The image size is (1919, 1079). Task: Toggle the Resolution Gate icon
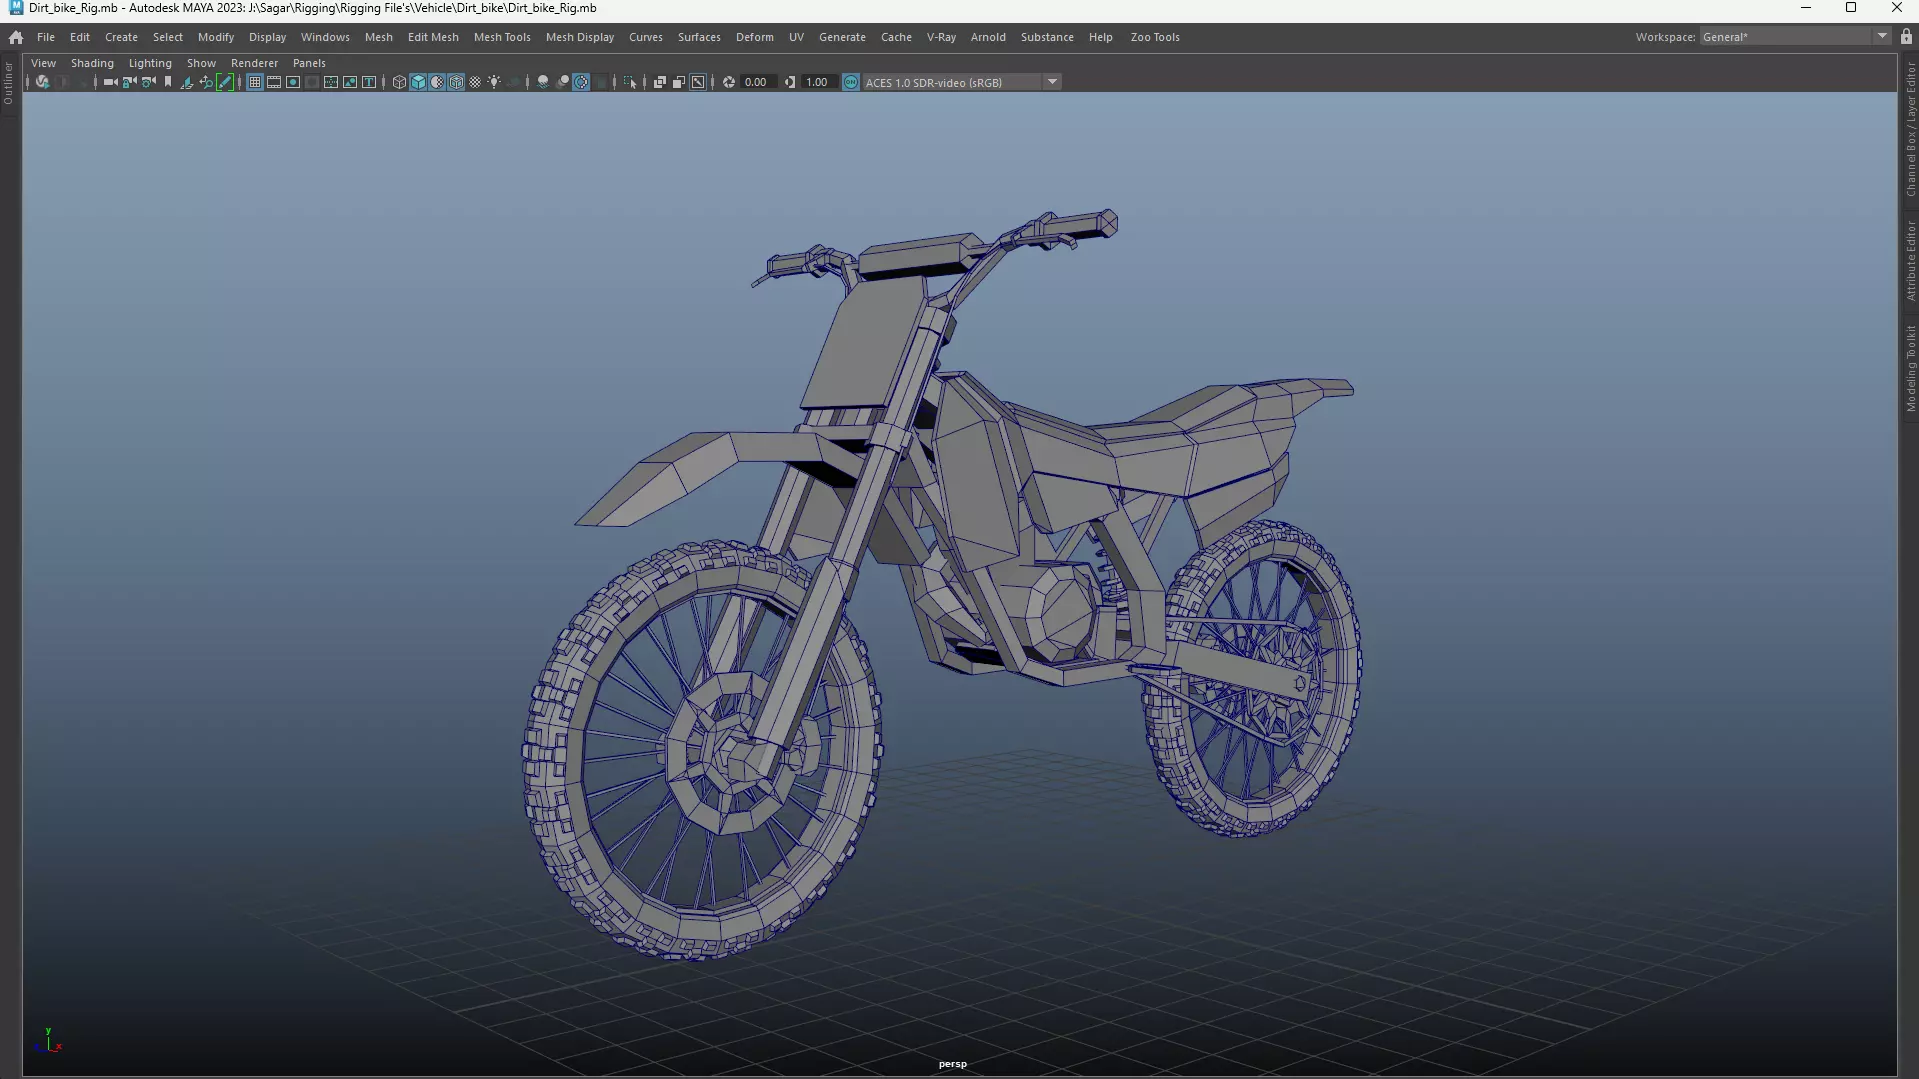click(x=293, y=82)
